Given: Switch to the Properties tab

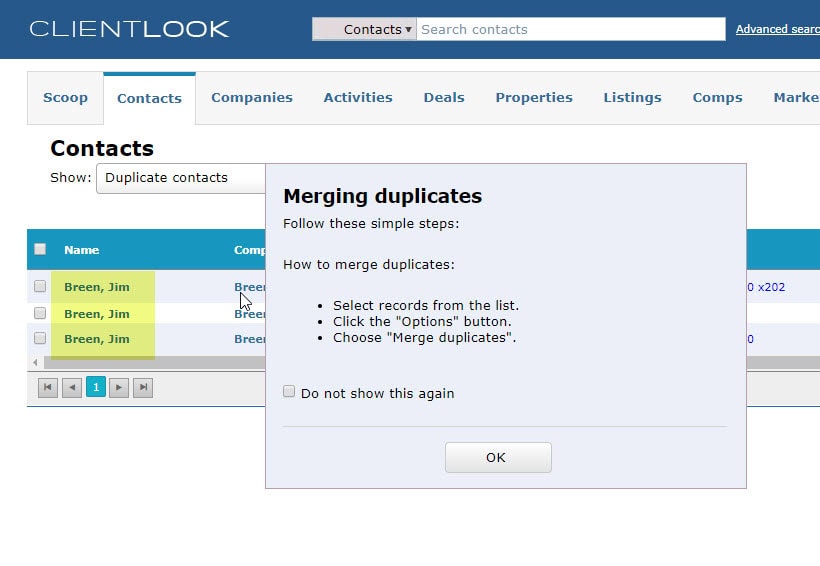Looking at the screenshot, I should [x=534, y=98].
